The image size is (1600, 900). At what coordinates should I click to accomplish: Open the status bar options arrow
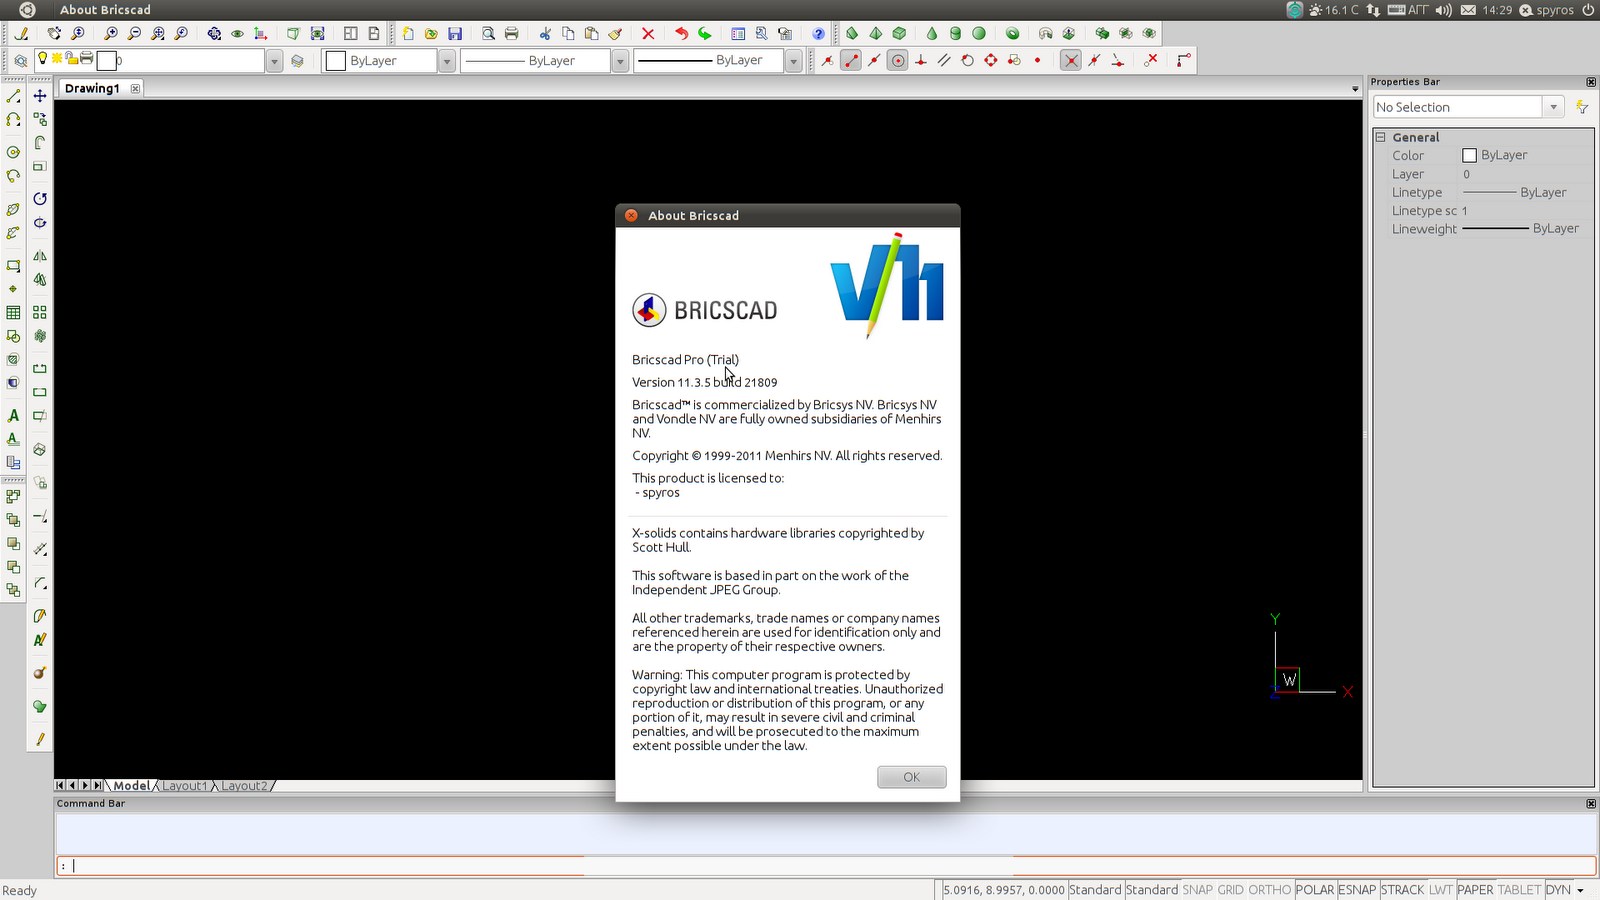tap(1581, 890)
